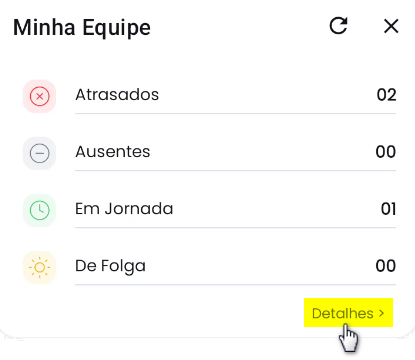Click the De Folga count 00
Viewport: 415px width, 360px height.
[386, 266]
